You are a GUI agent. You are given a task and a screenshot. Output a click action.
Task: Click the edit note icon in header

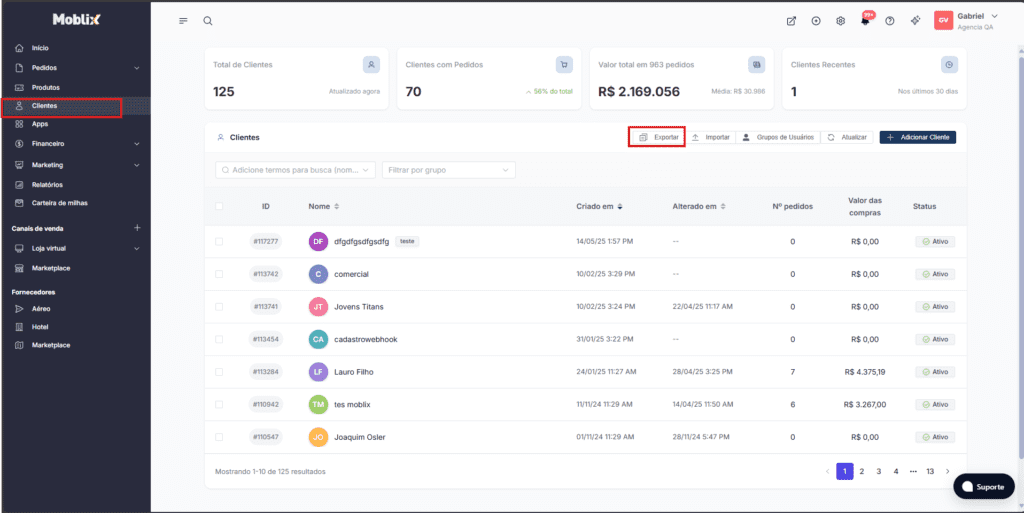(x=792, y=21)
